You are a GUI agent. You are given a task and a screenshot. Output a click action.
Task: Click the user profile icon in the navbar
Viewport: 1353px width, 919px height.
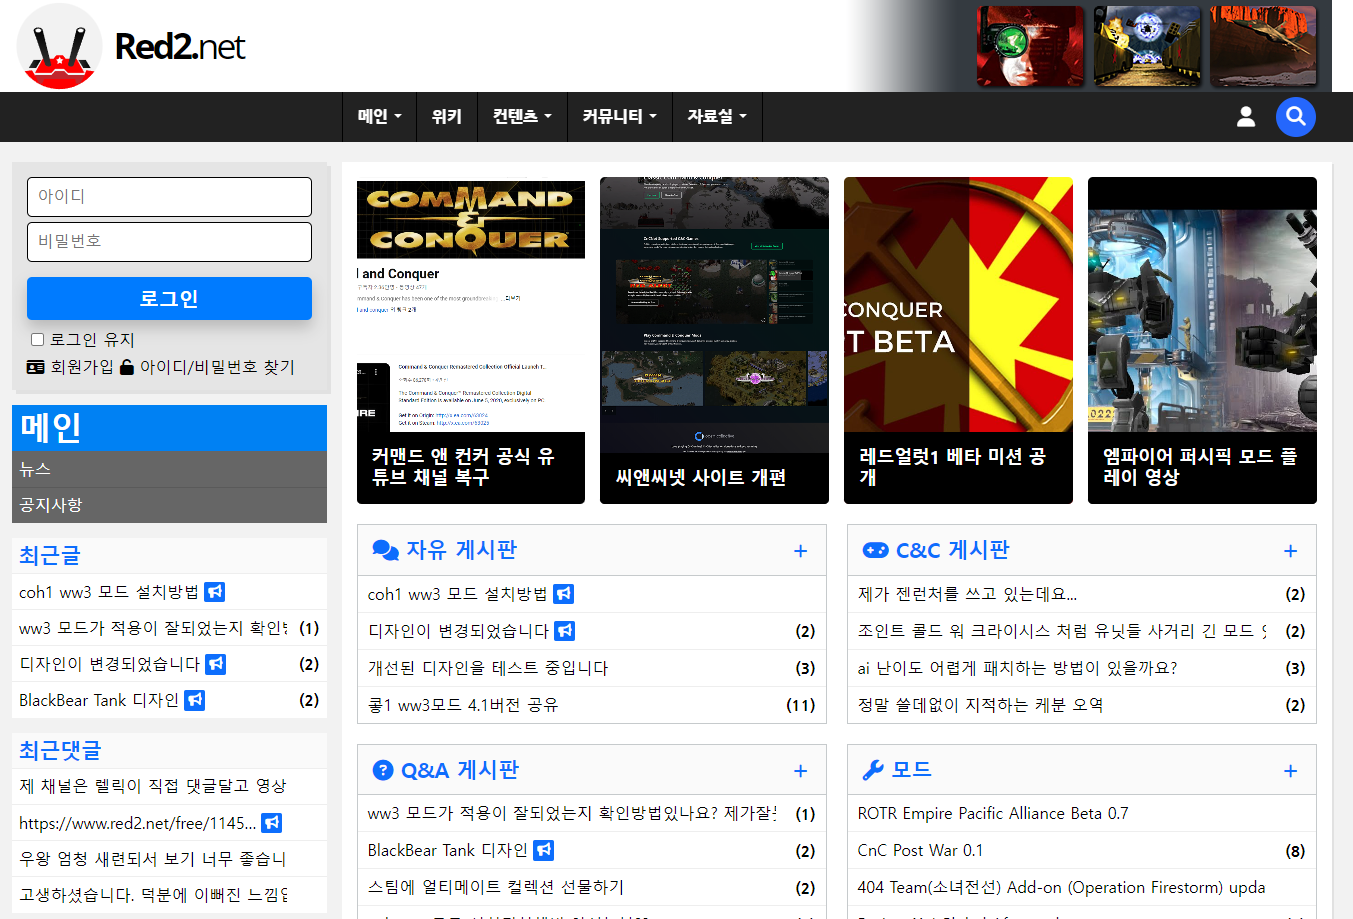coord(1245,117)
